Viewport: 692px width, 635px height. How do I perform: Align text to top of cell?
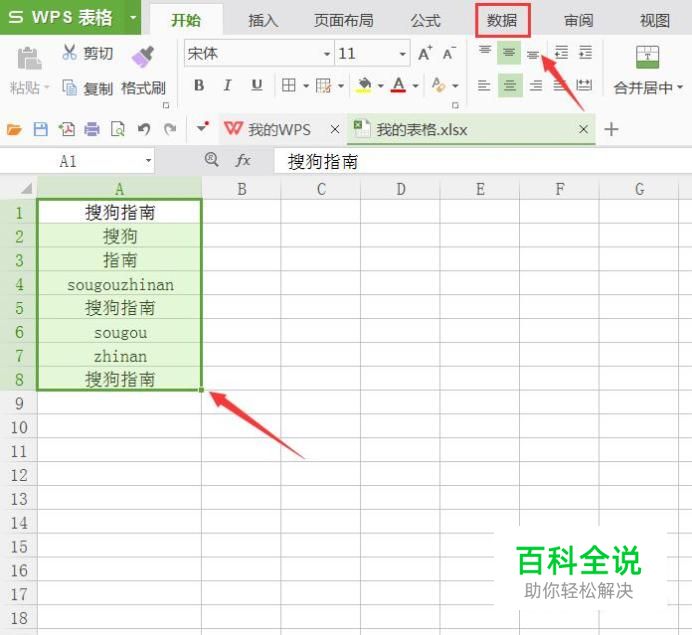point(485,53)
